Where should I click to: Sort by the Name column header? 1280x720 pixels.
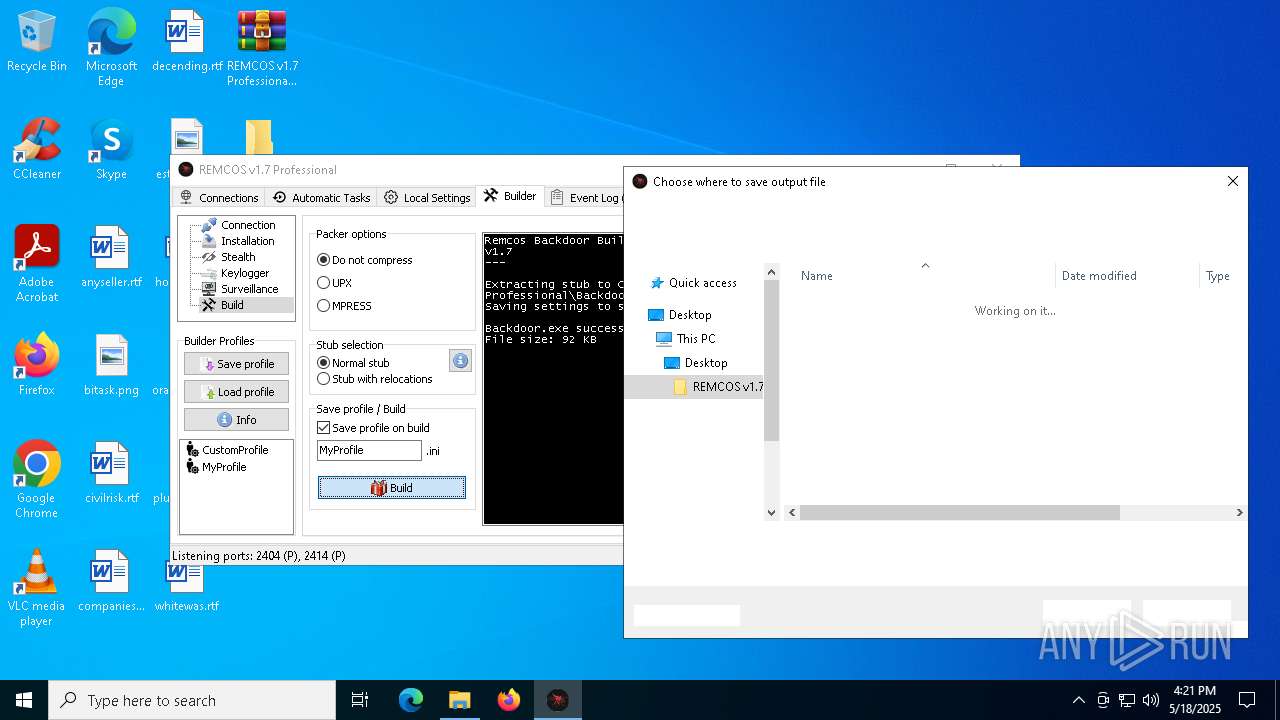pyautogui.click(x=817, y=276)
